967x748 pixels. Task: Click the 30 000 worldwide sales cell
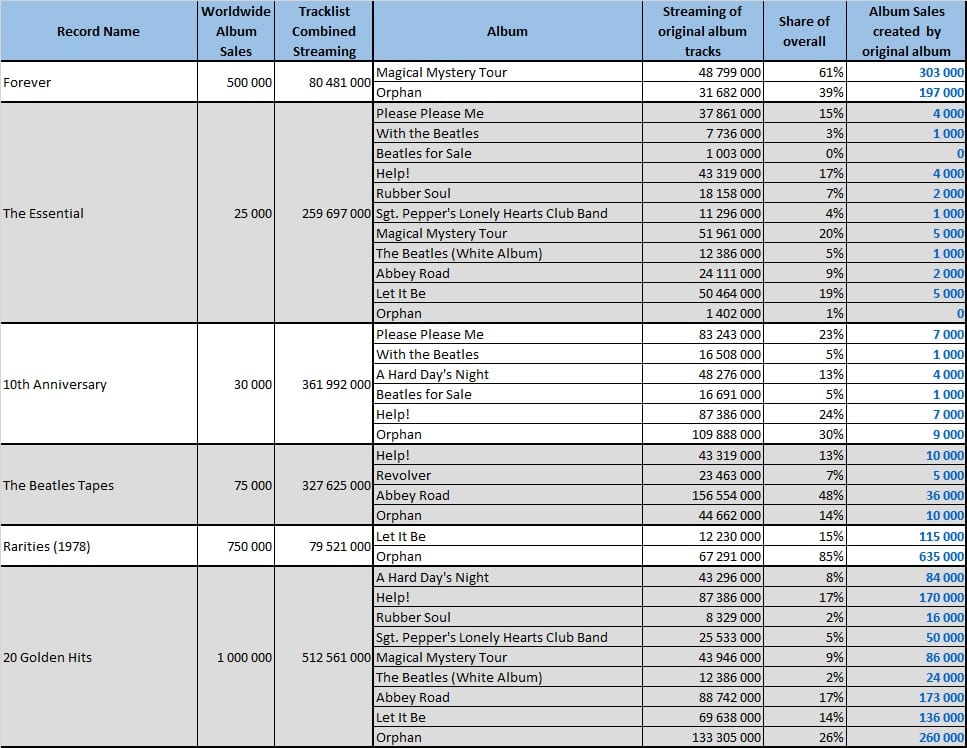[x=236, y=384]
